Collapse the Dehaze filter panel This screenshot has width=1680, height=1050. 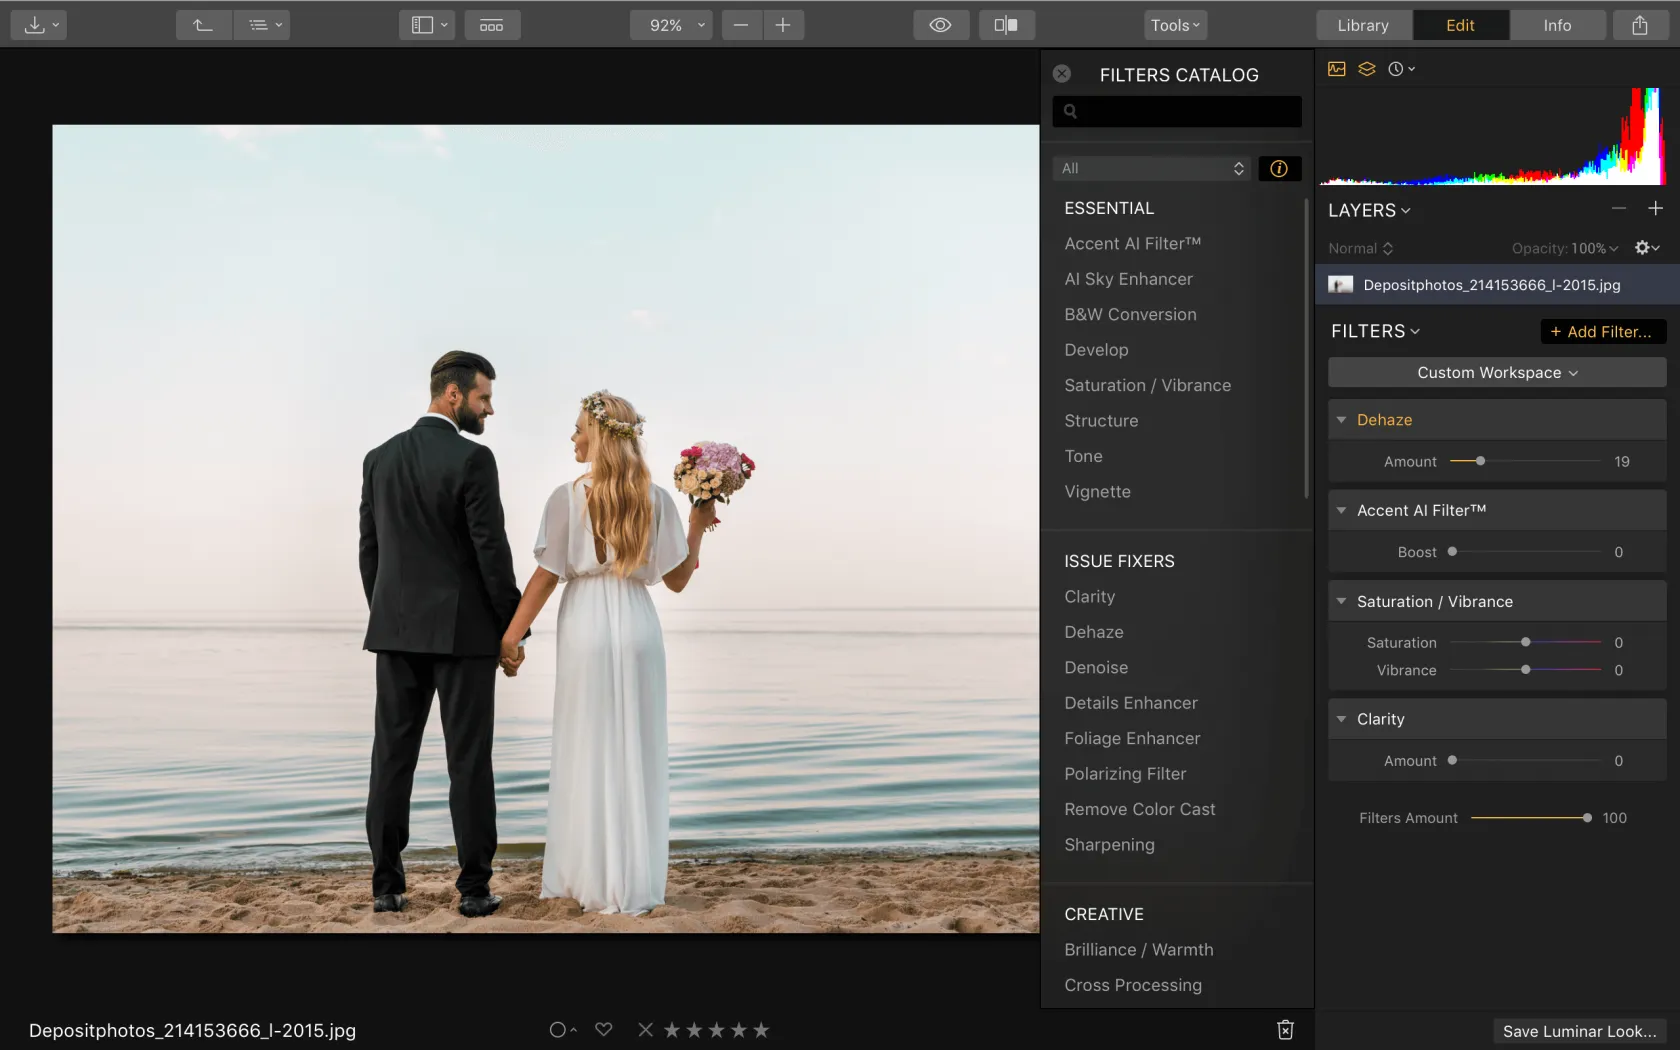pos(1342,420)
